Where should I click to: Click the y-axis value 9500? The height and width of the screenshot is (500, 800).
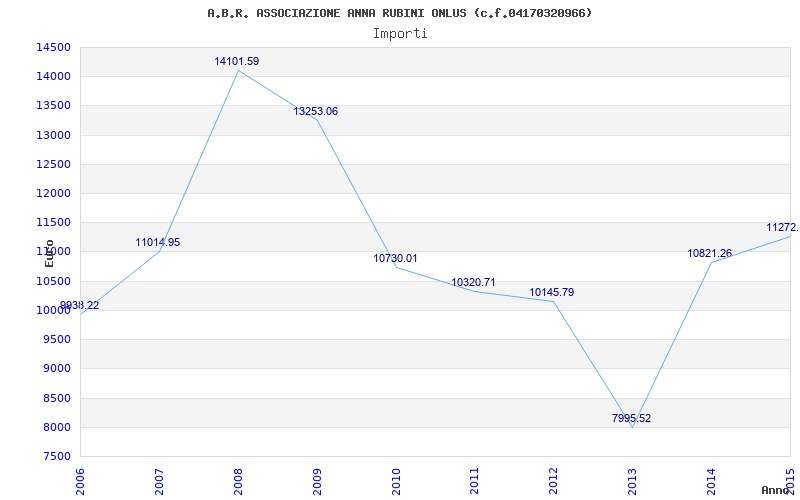point(56,339)
